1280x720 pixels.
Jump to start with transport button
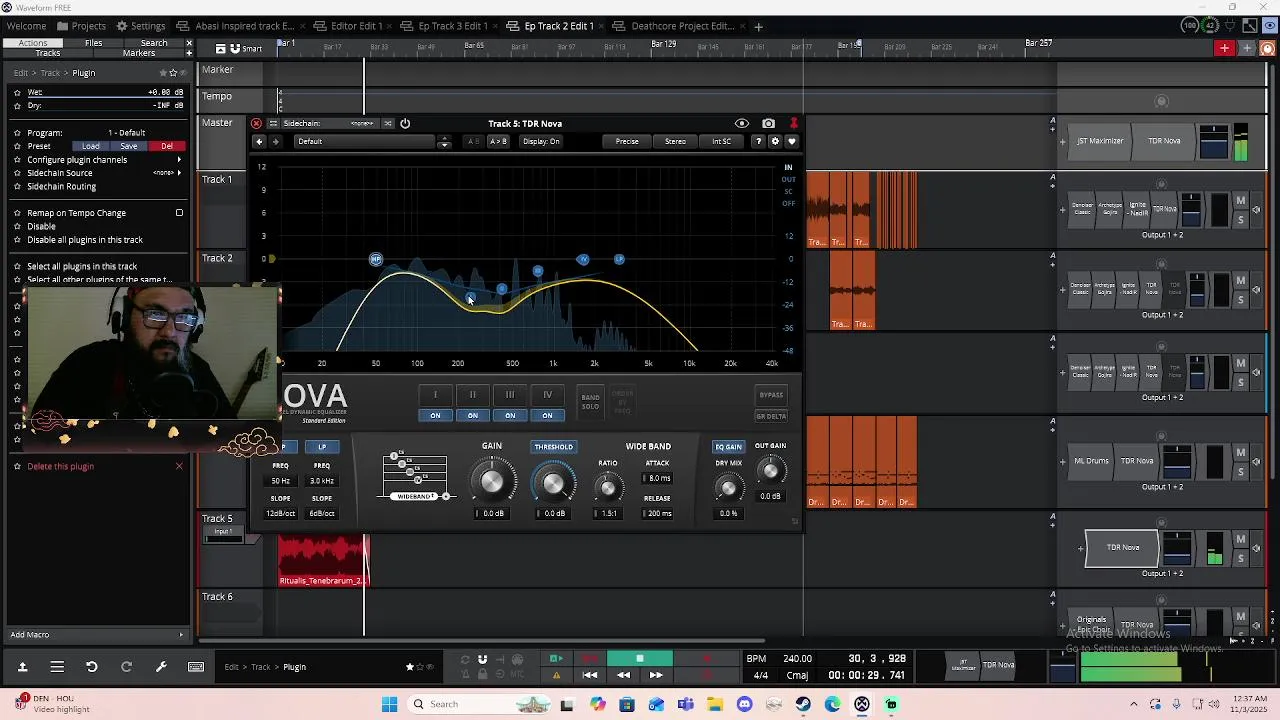tap(590, 675)
